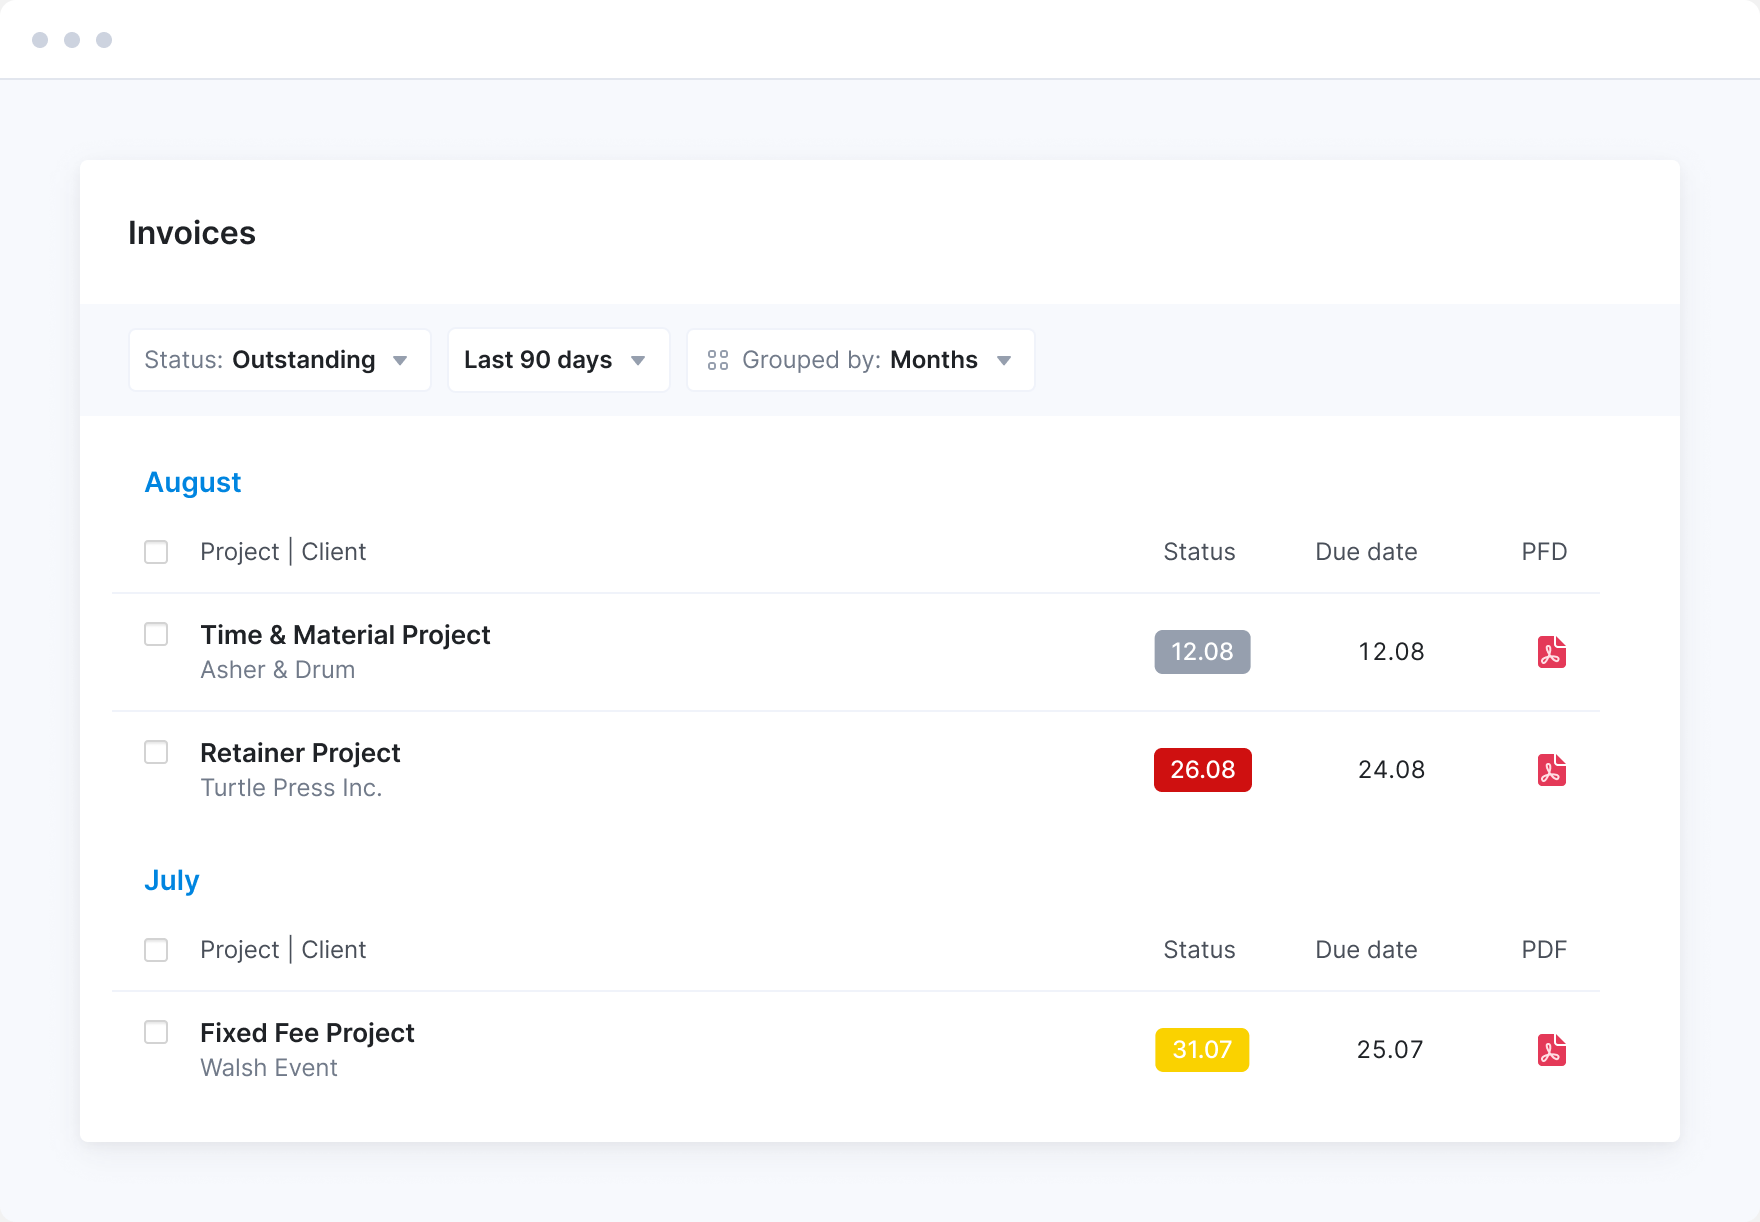Select all July invoices checkbox
This screenshot has height=1222, width=1760.
156,950
